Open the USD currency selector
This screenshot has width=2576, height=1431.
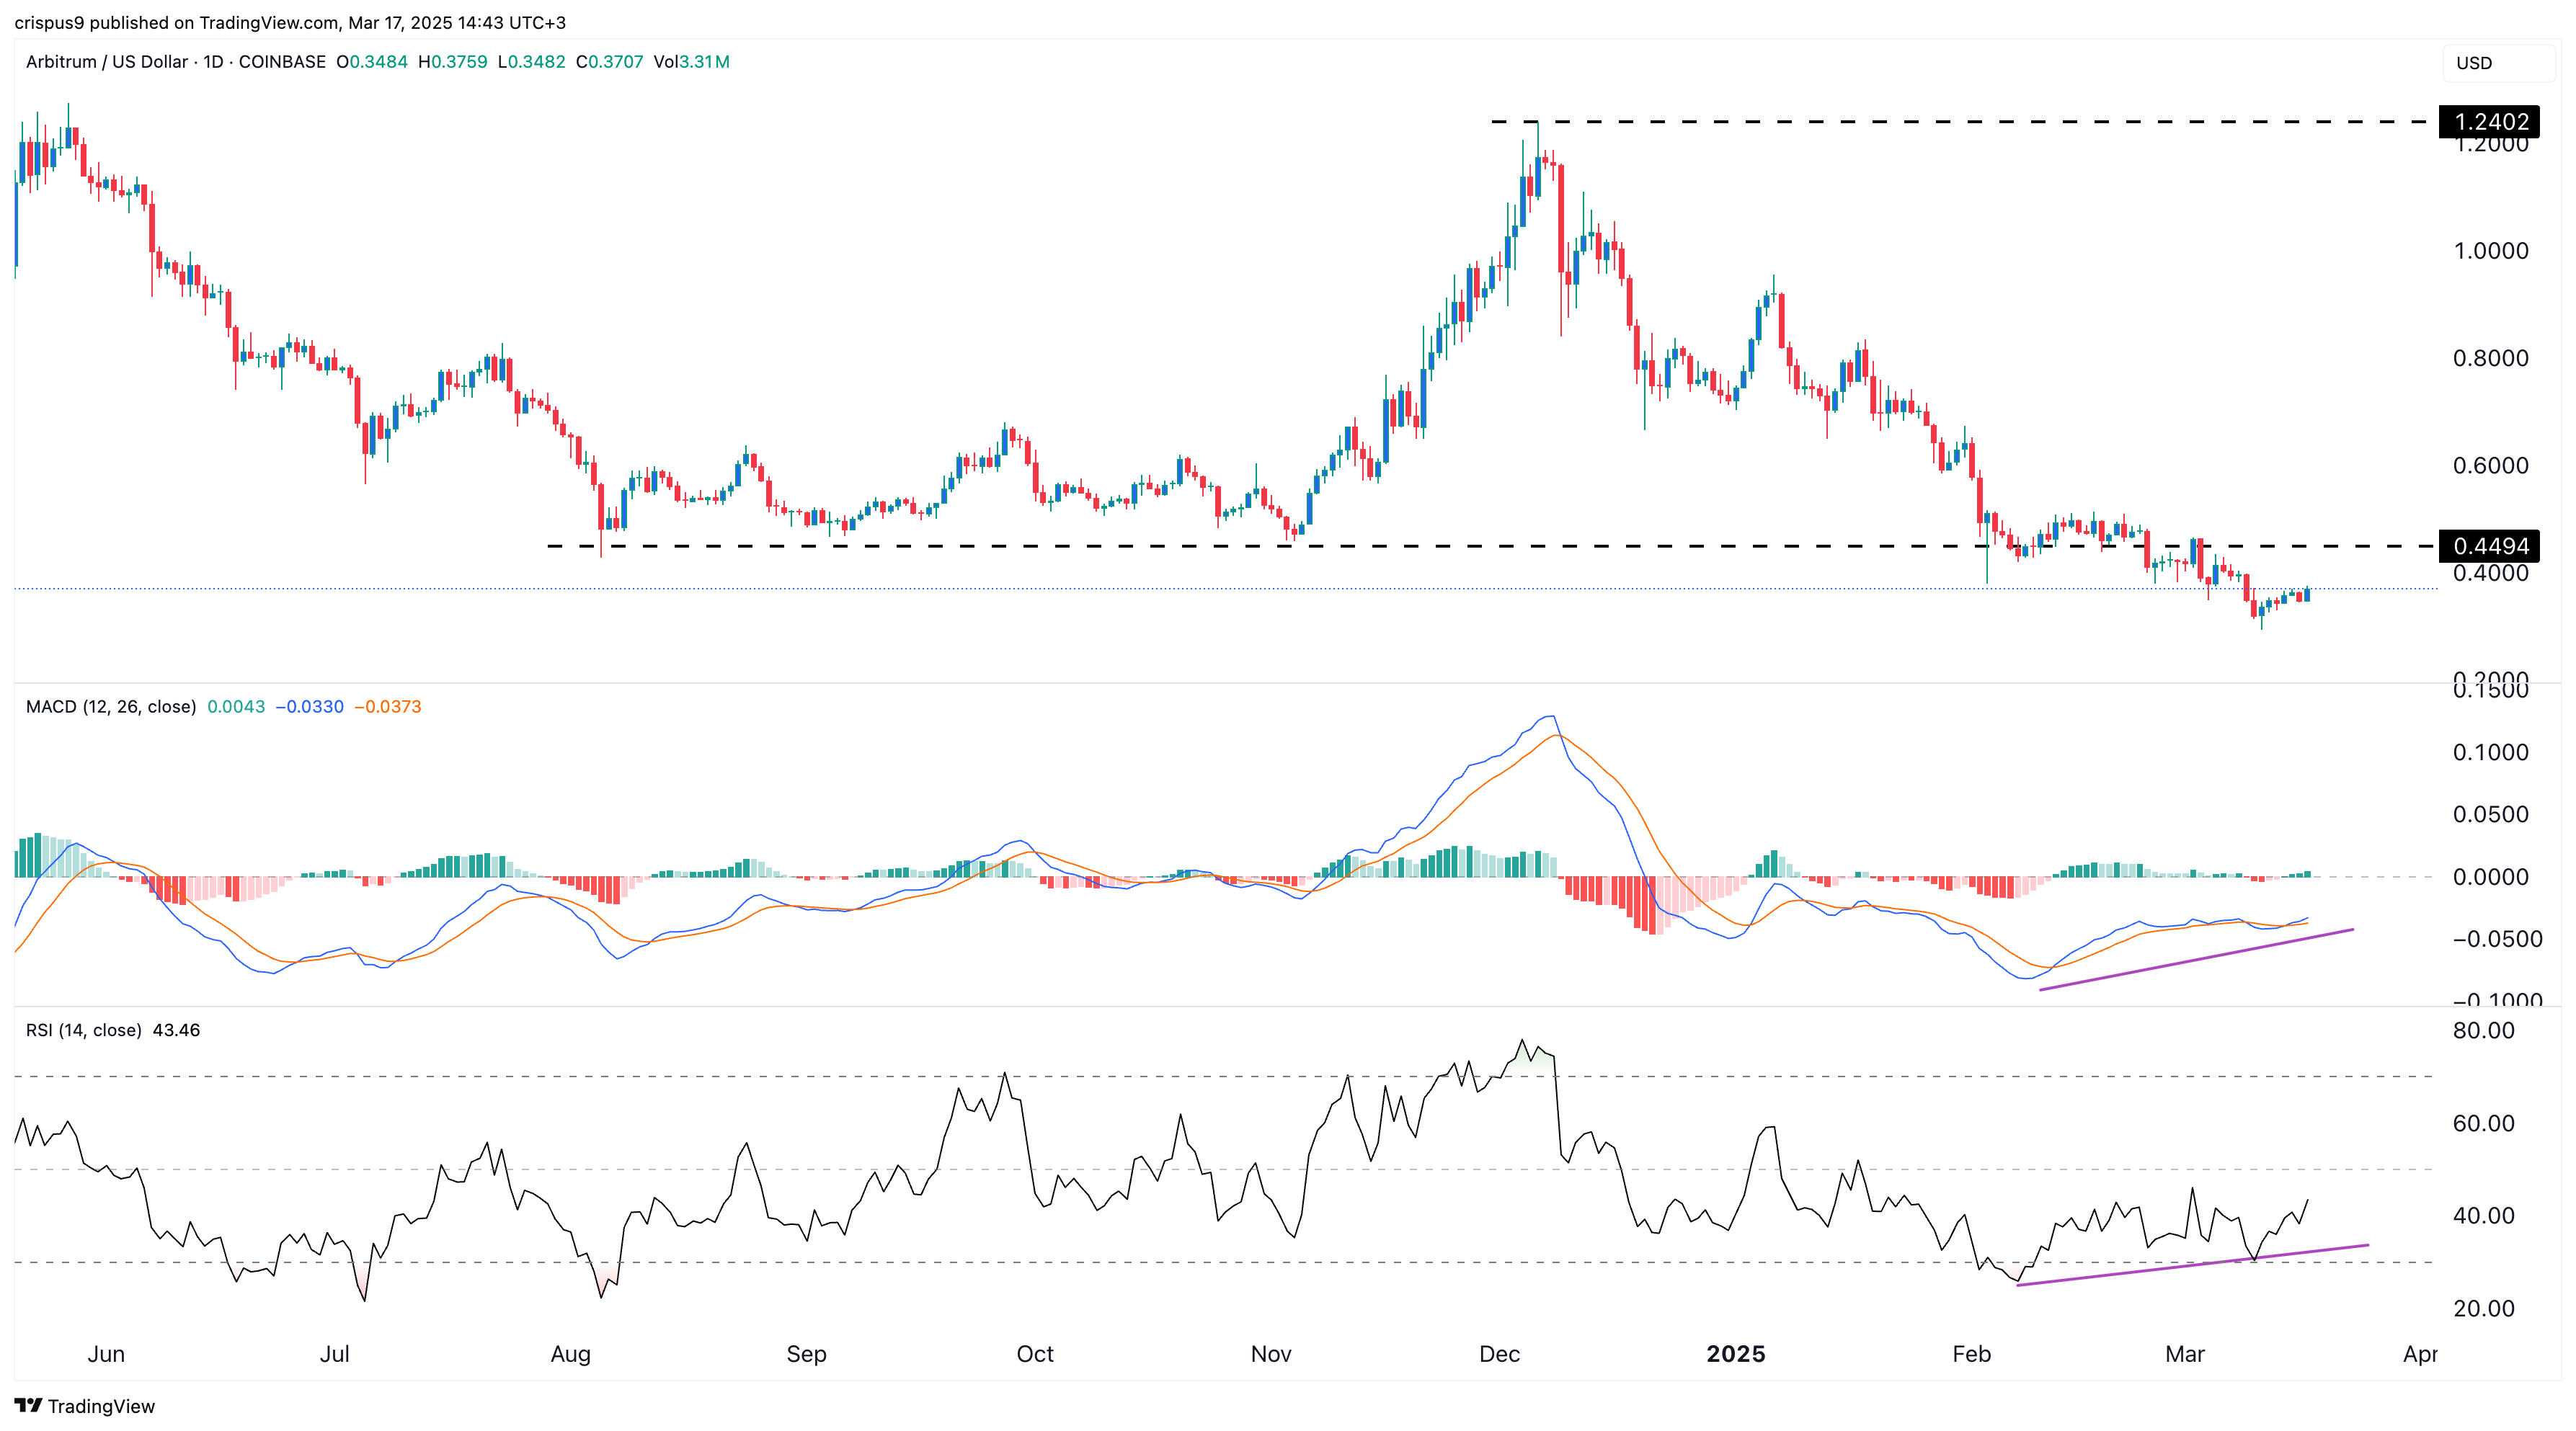pyautogui.click(x=2497, y=62)
